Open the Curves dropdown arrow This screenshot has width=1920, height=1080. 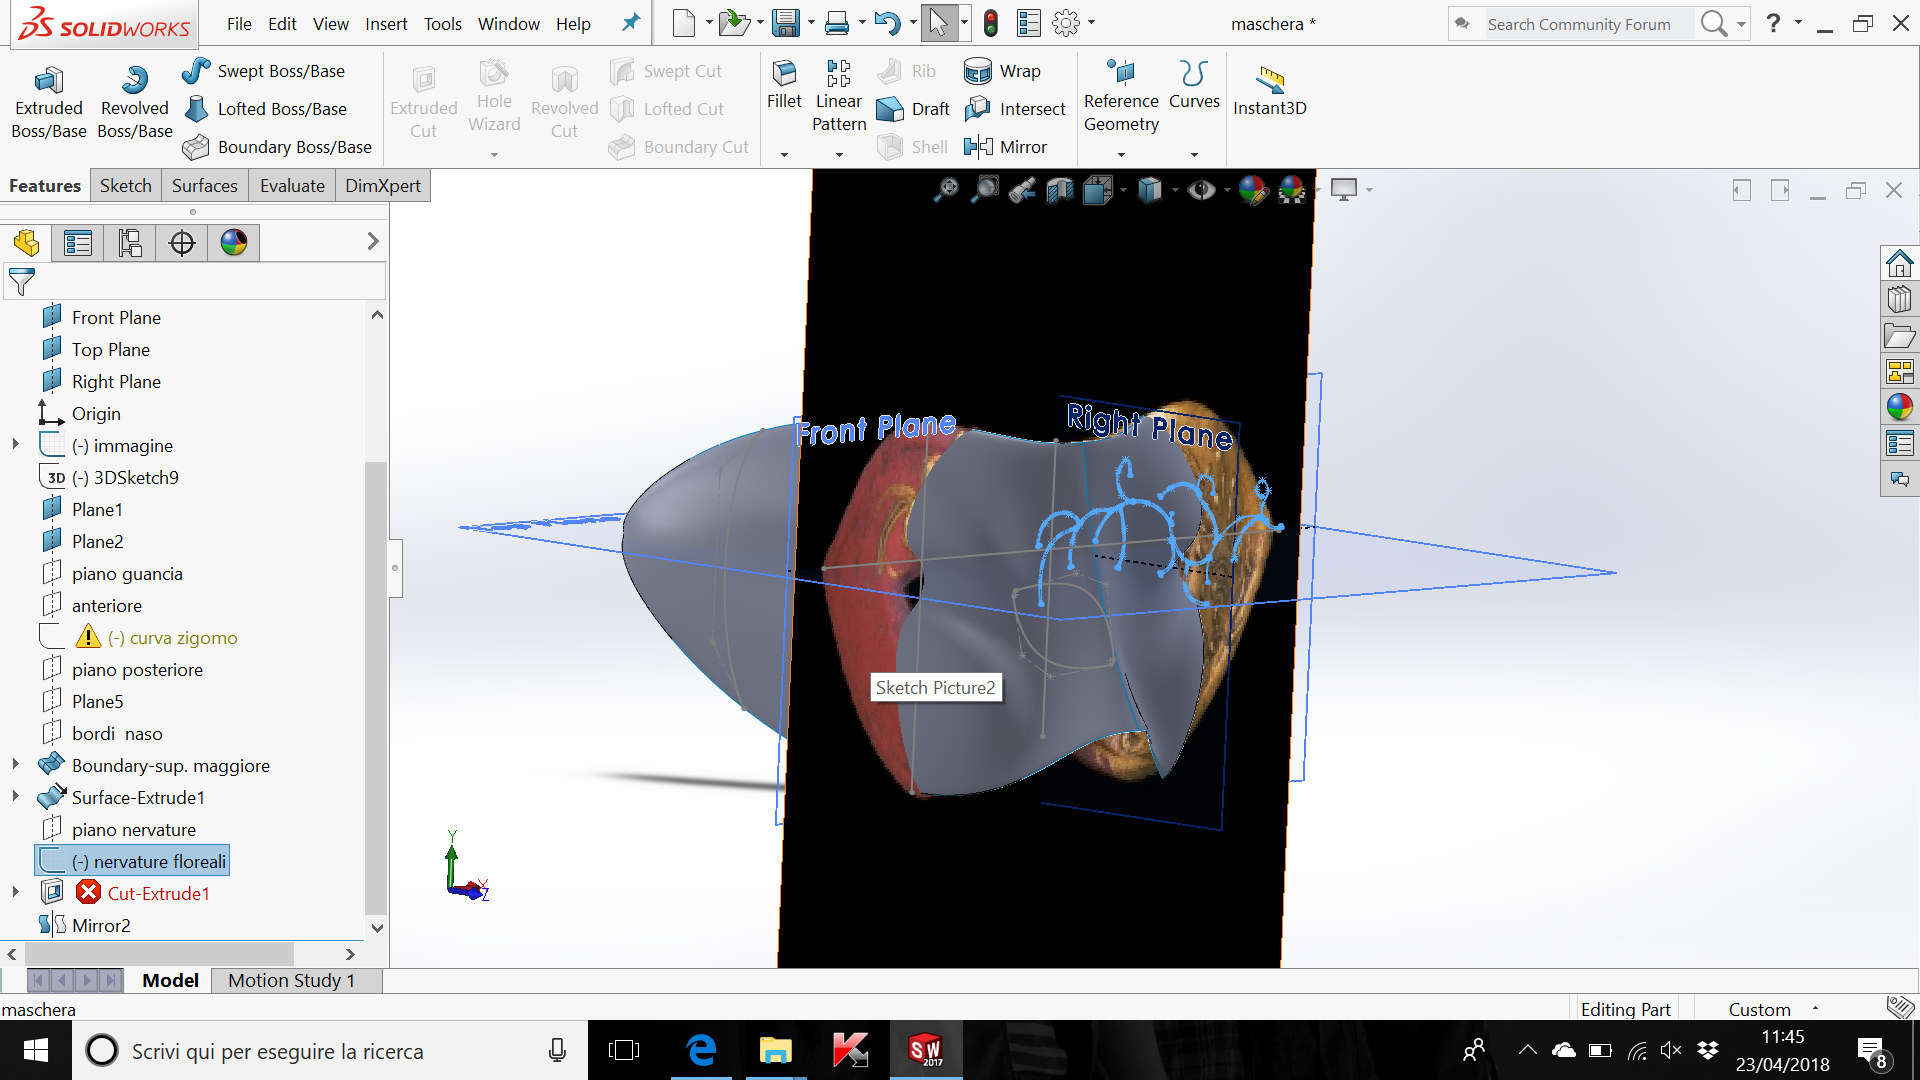coord(1194,153)
